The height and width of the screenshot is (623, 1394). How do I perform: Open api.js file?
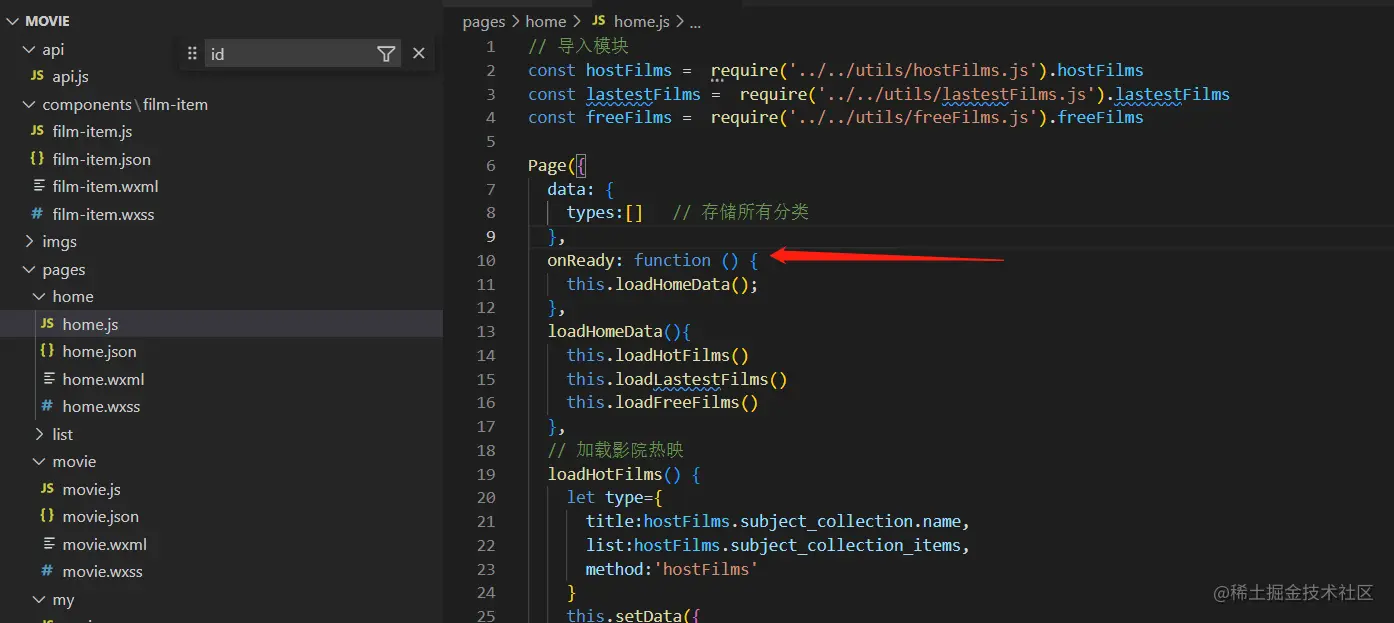click(70, 76)
